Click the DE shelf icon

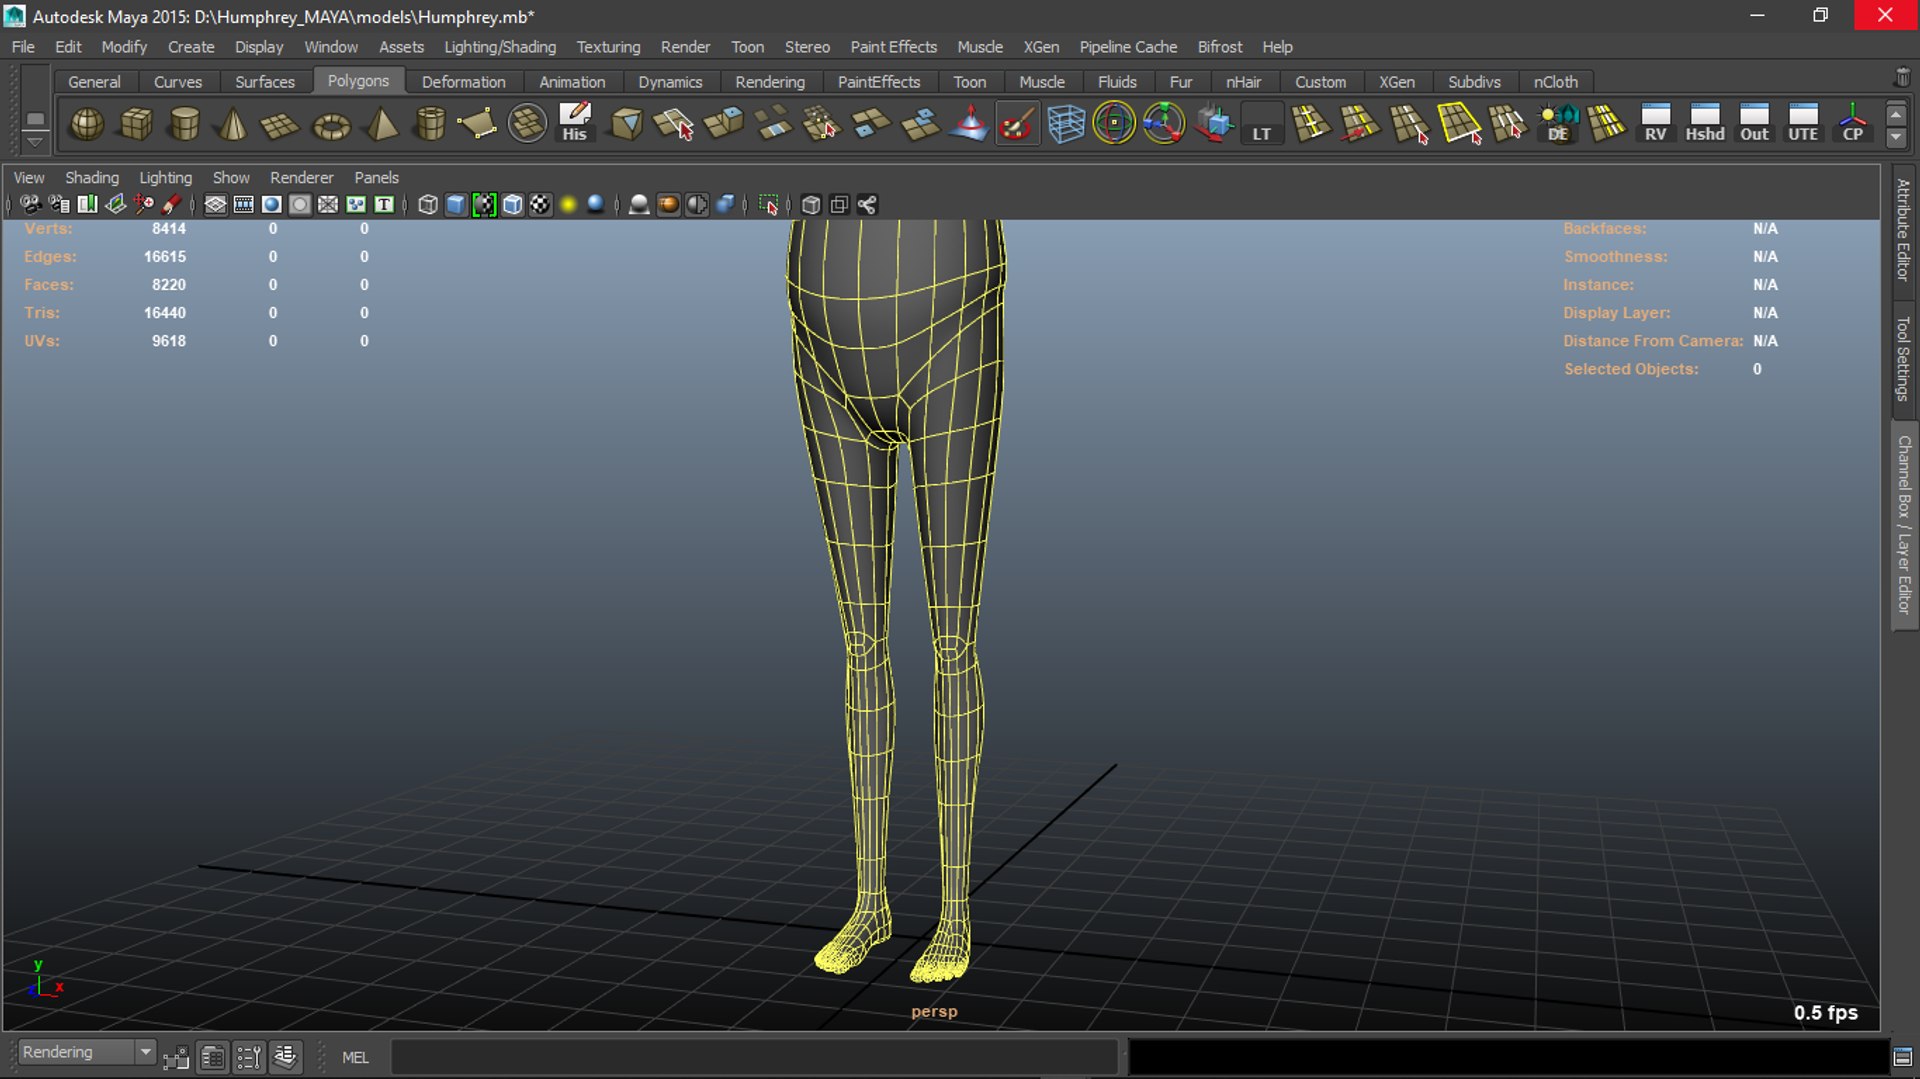[x=1558, y=124]
